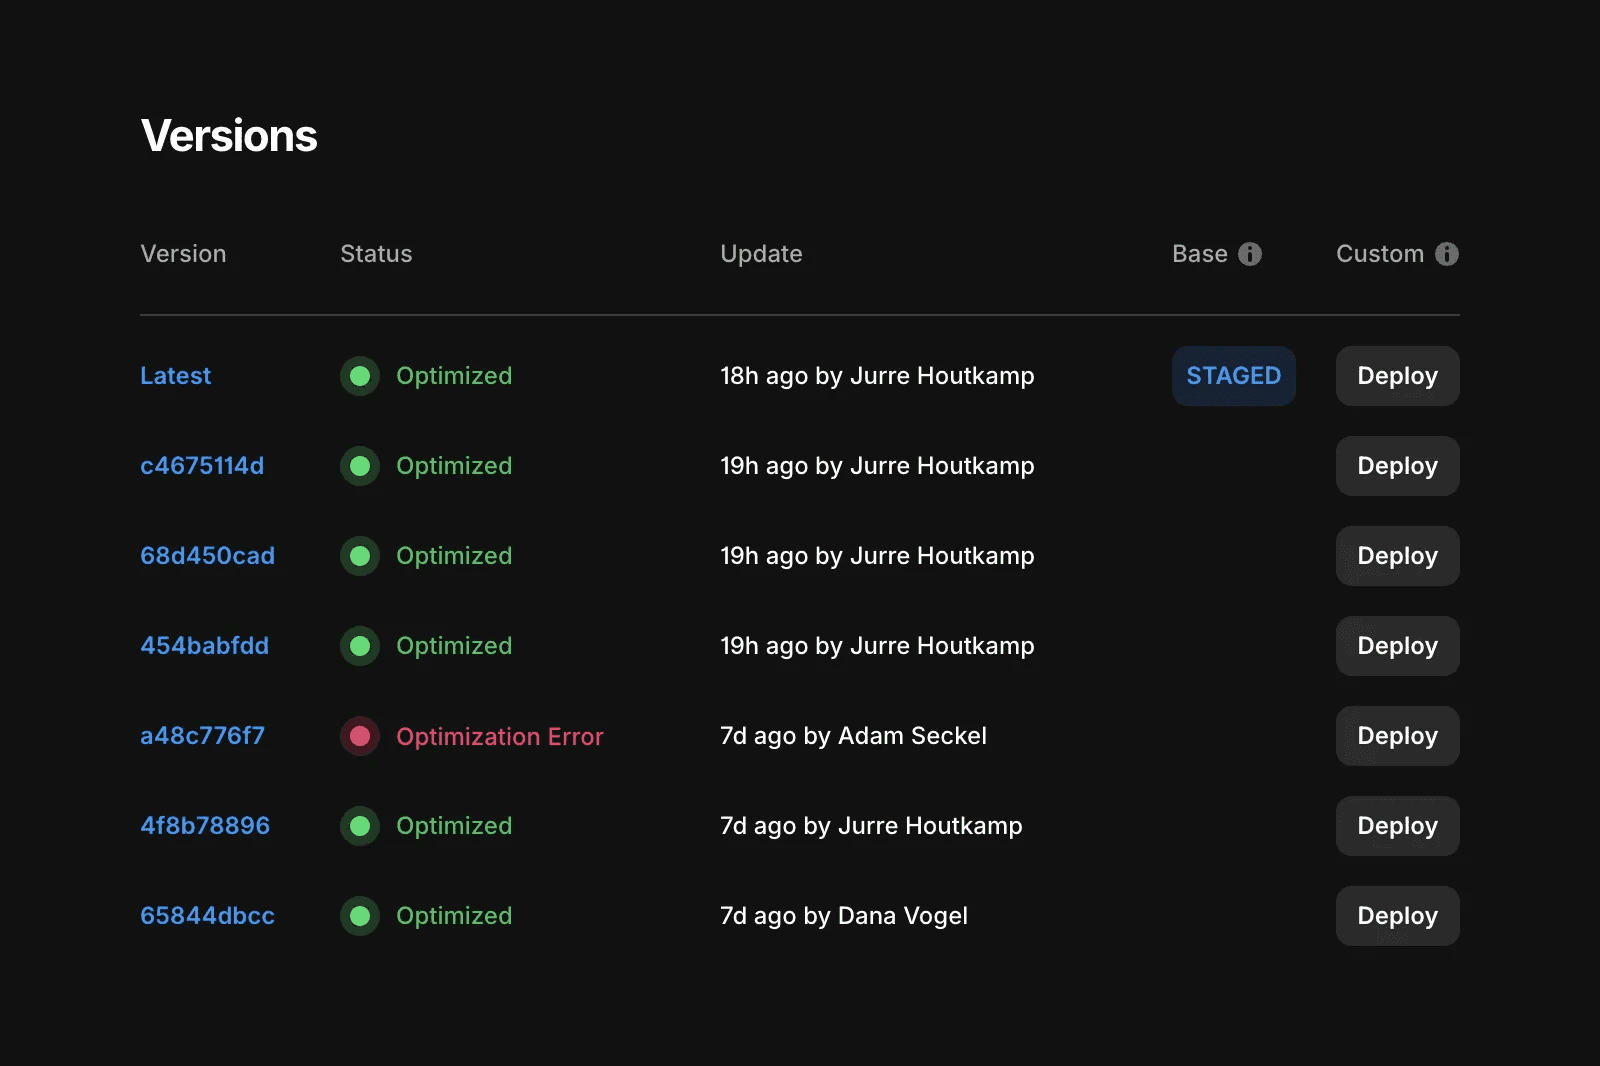Screen dimensions: 1600x1066
Task: Click the green status dot for 68d450cad
Action: (360, 556)
